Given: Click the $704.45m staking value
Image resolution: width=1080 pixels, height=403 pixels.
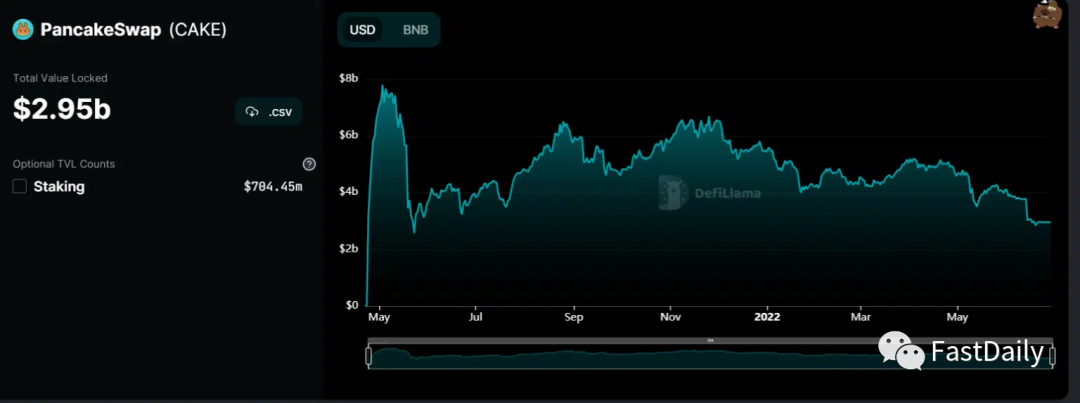Looking at the screenshot, I should (x=273, y=186).
